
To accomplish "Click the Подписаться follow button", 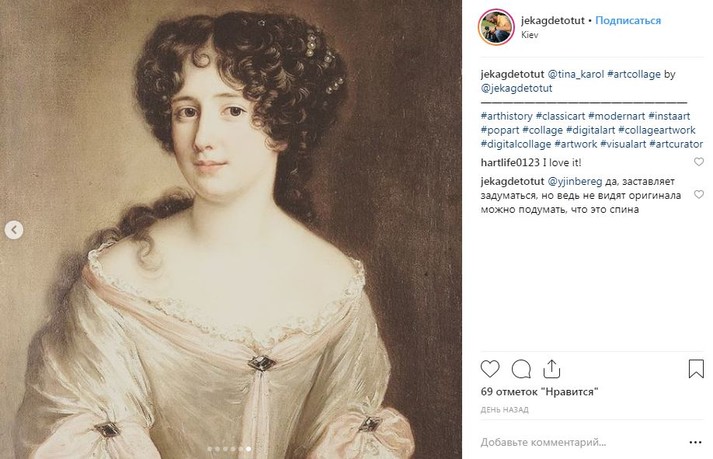I will (x=628, y=20).
